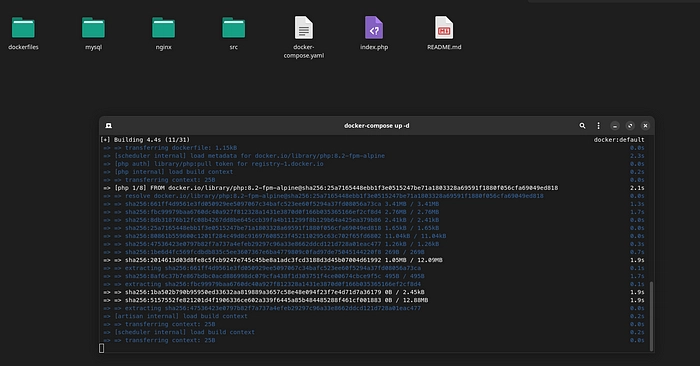700x366 pixels.
Task: Click the docker:default label in terminal
Action: (x=619, y=140)
